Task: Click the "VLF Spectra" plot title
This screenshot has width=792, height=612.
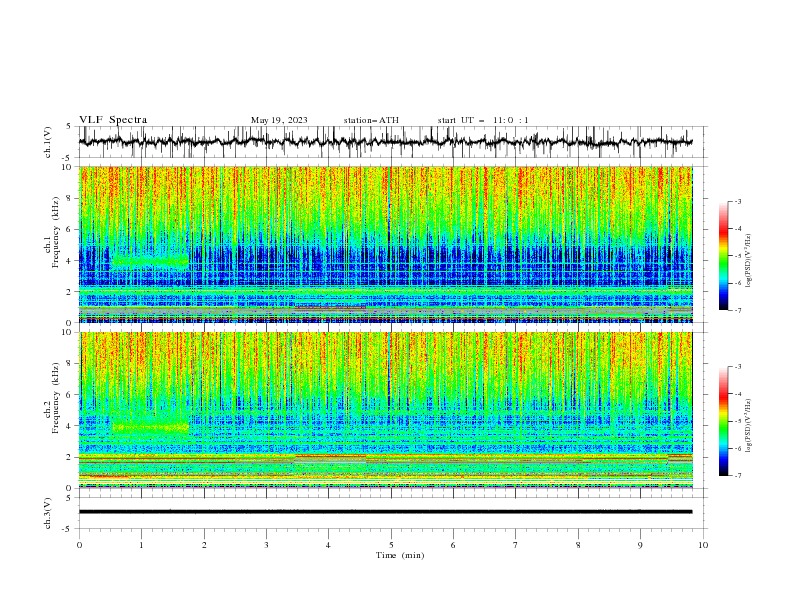Action: pos(113,120)
